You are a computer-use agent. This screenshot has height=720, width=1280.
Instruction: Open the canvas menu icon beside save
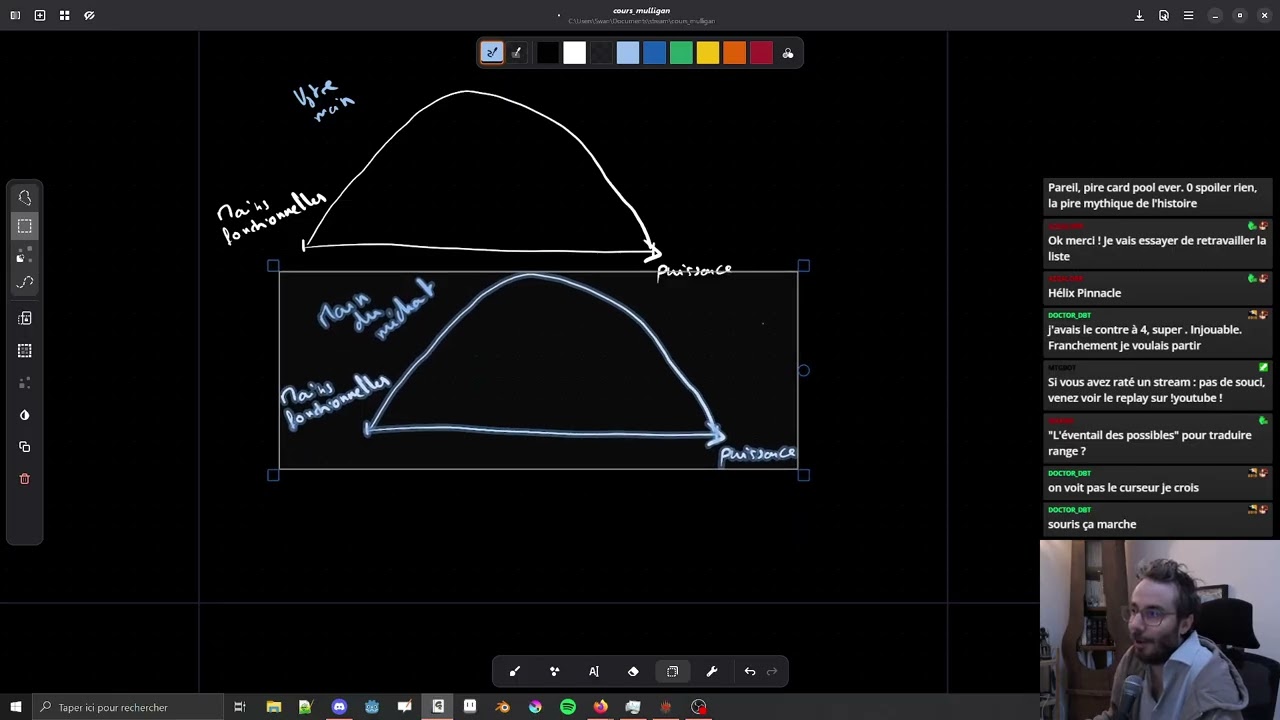pos(1164,15)
